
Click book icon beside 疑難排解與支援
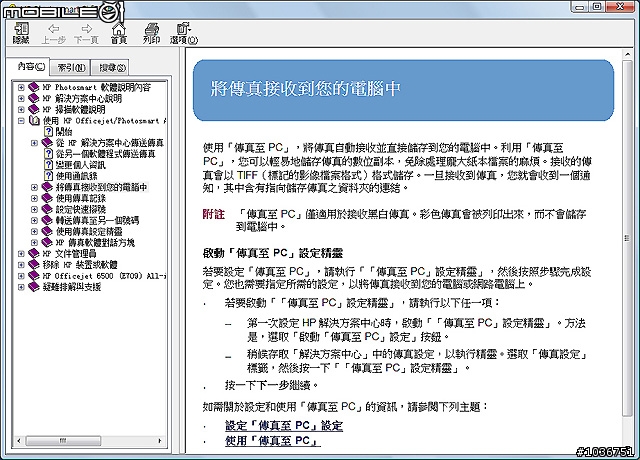tap(34, 287)
